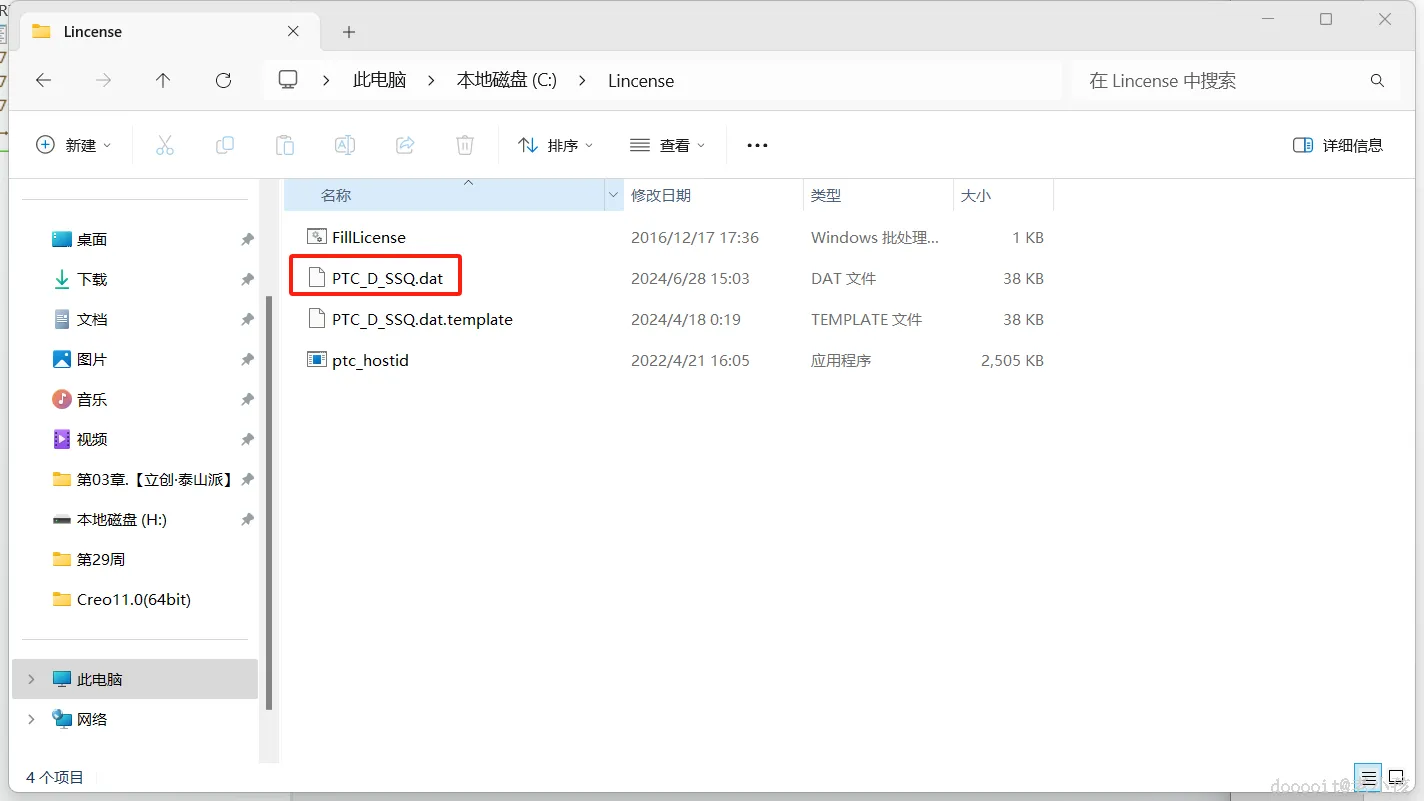Viewport: 1424px width, 801px height.
Task: Click Lincense in the address breadcrumb
Action: 641,81
